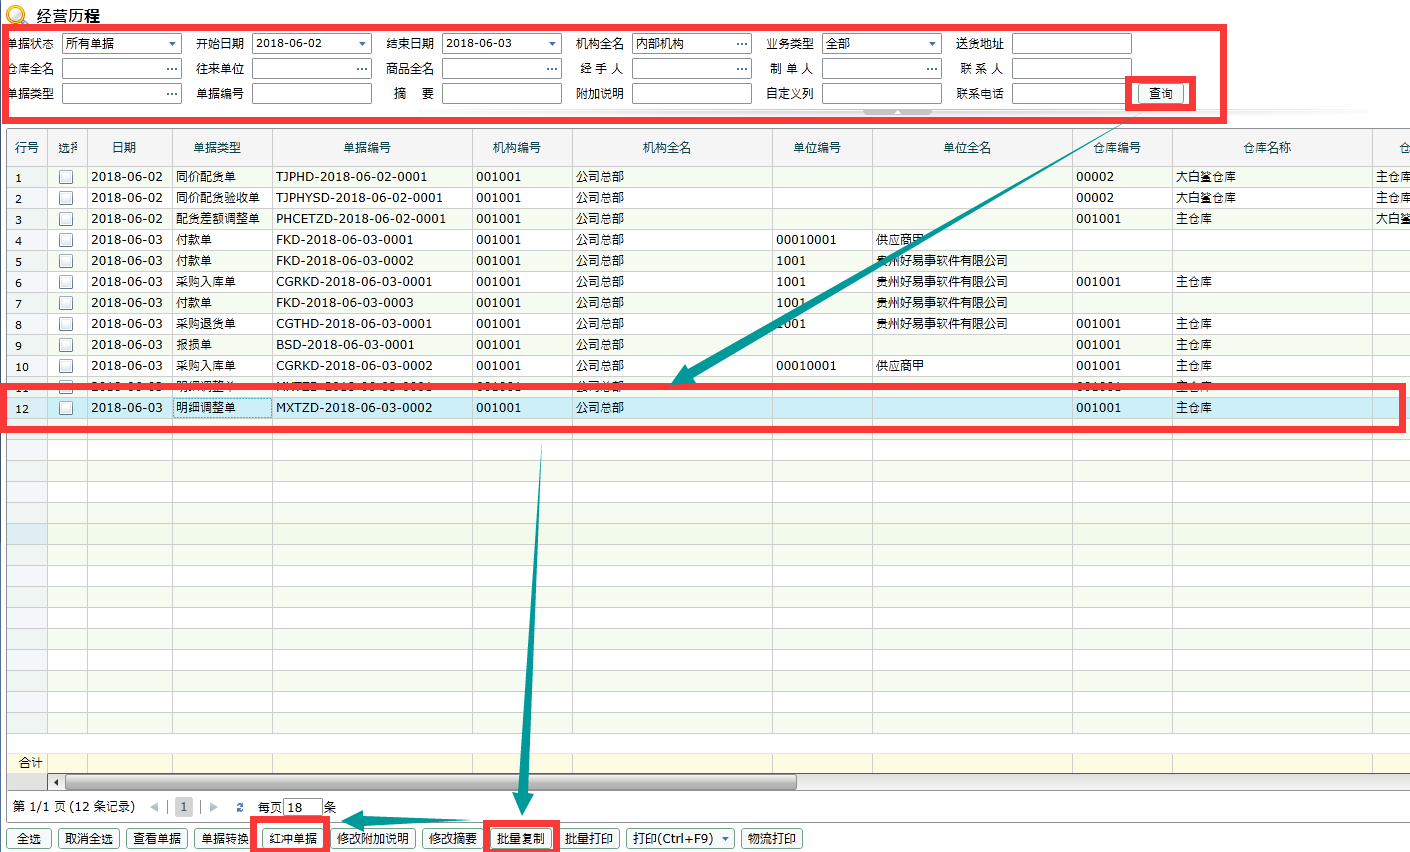Focus the 联系人 input field

(1072, 69)
